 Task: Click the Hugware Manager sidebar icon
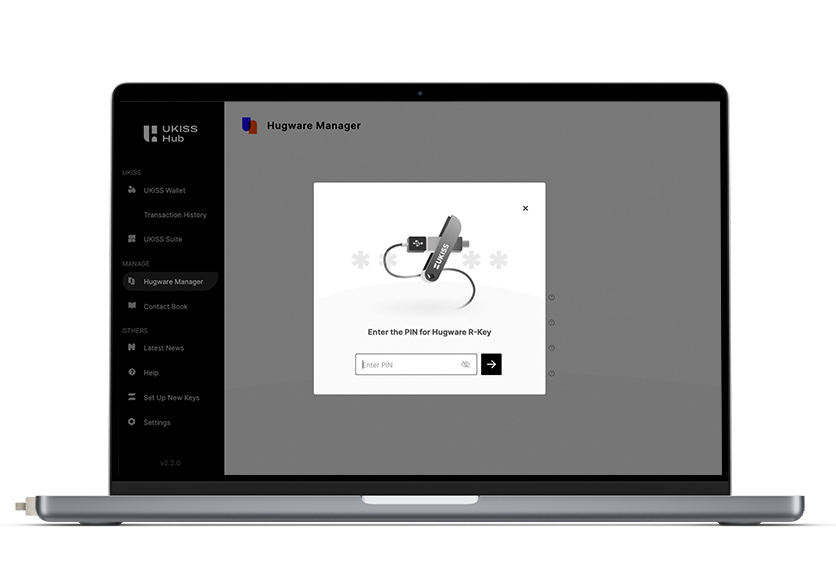[x=132, y=281]
